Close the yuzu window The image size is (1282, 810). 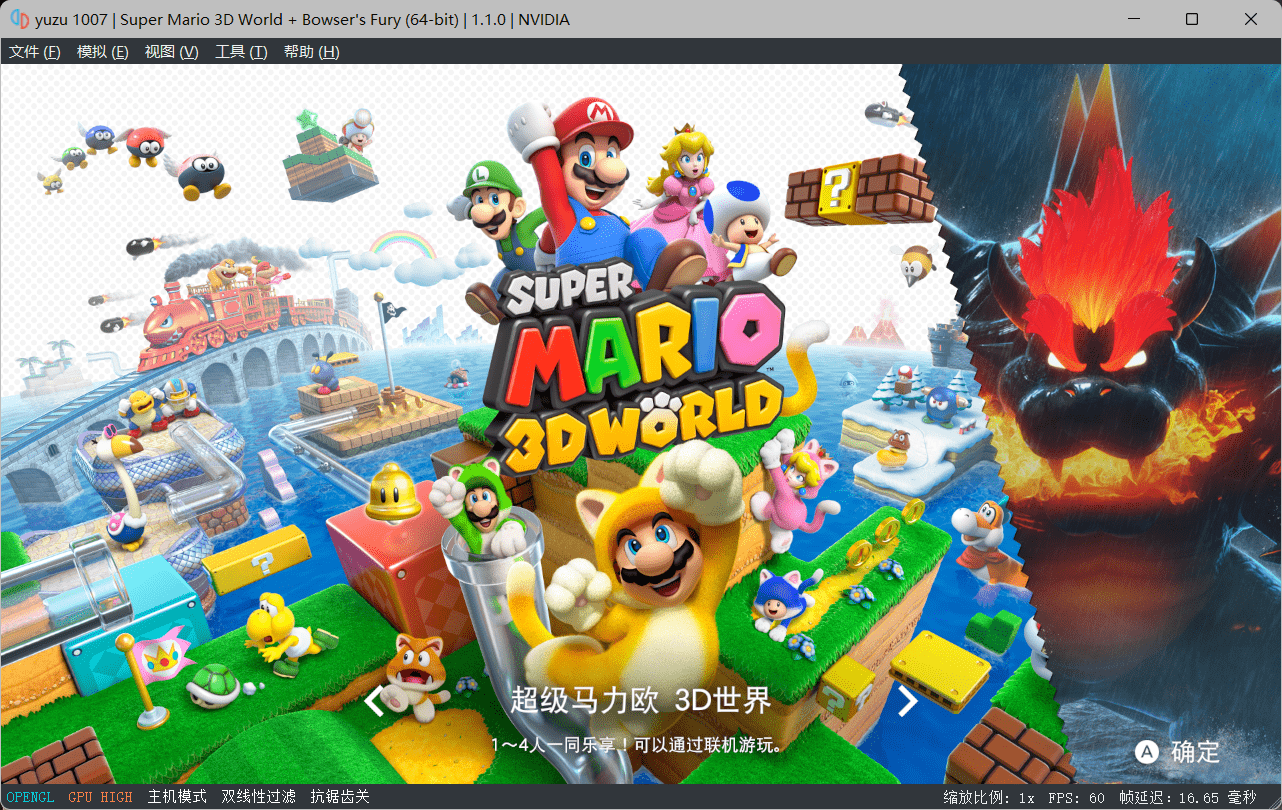(1251, 19)
